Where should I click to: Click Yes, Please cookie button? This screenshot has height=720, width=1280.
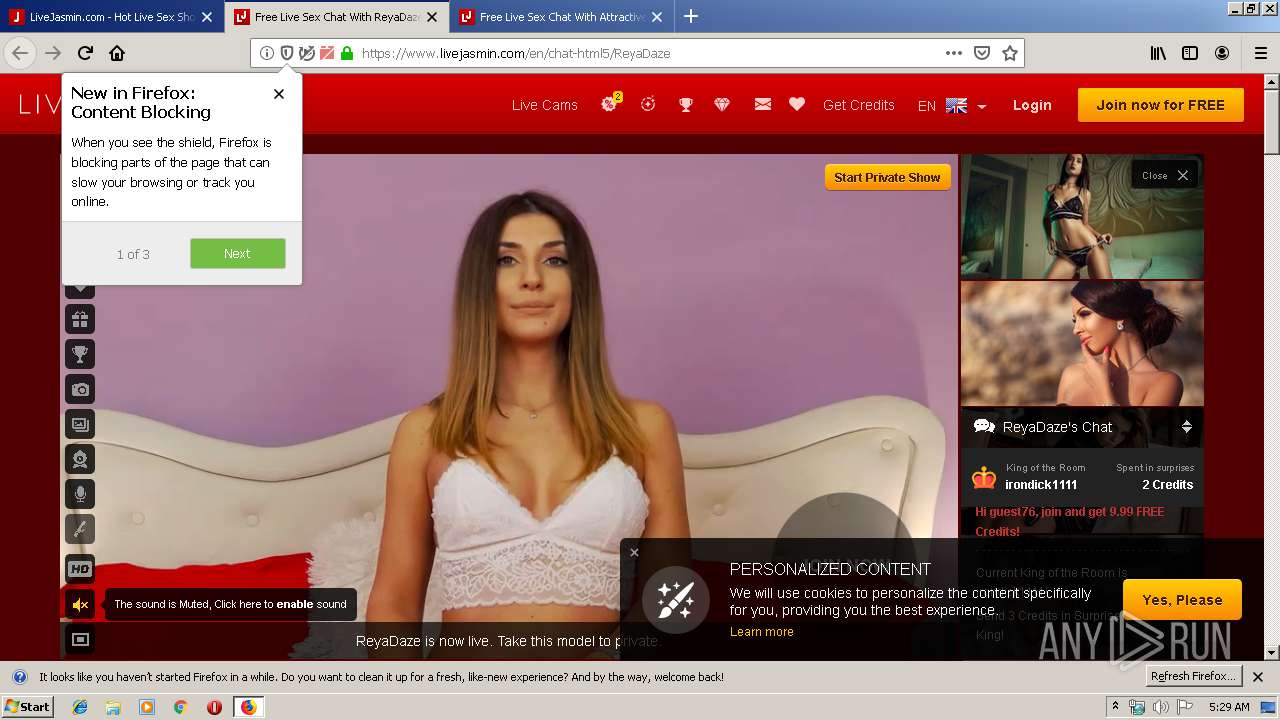(x=1182, y=600)
